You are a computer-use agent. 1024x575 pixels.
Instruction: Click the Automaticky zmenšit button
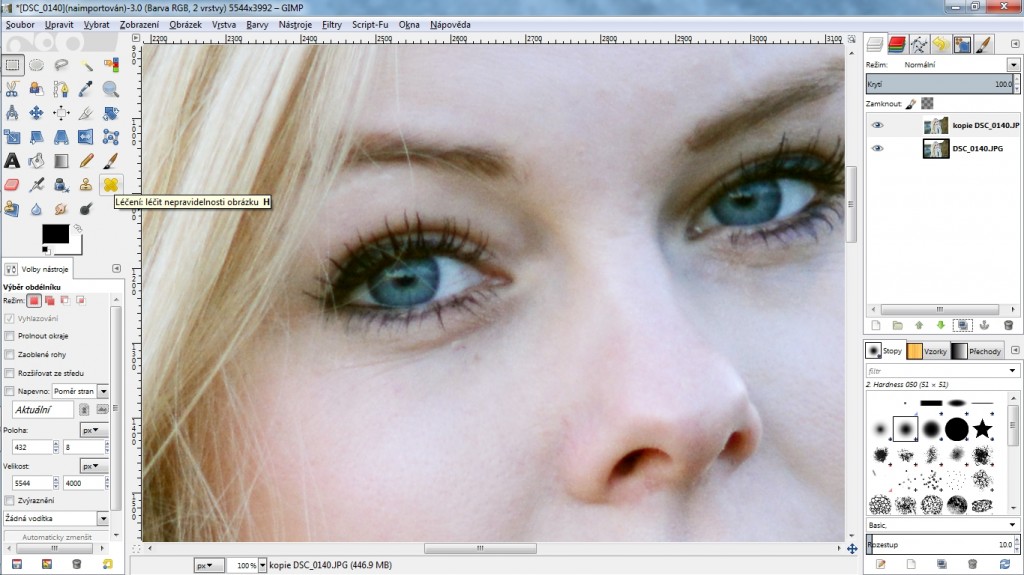(57, 537)
